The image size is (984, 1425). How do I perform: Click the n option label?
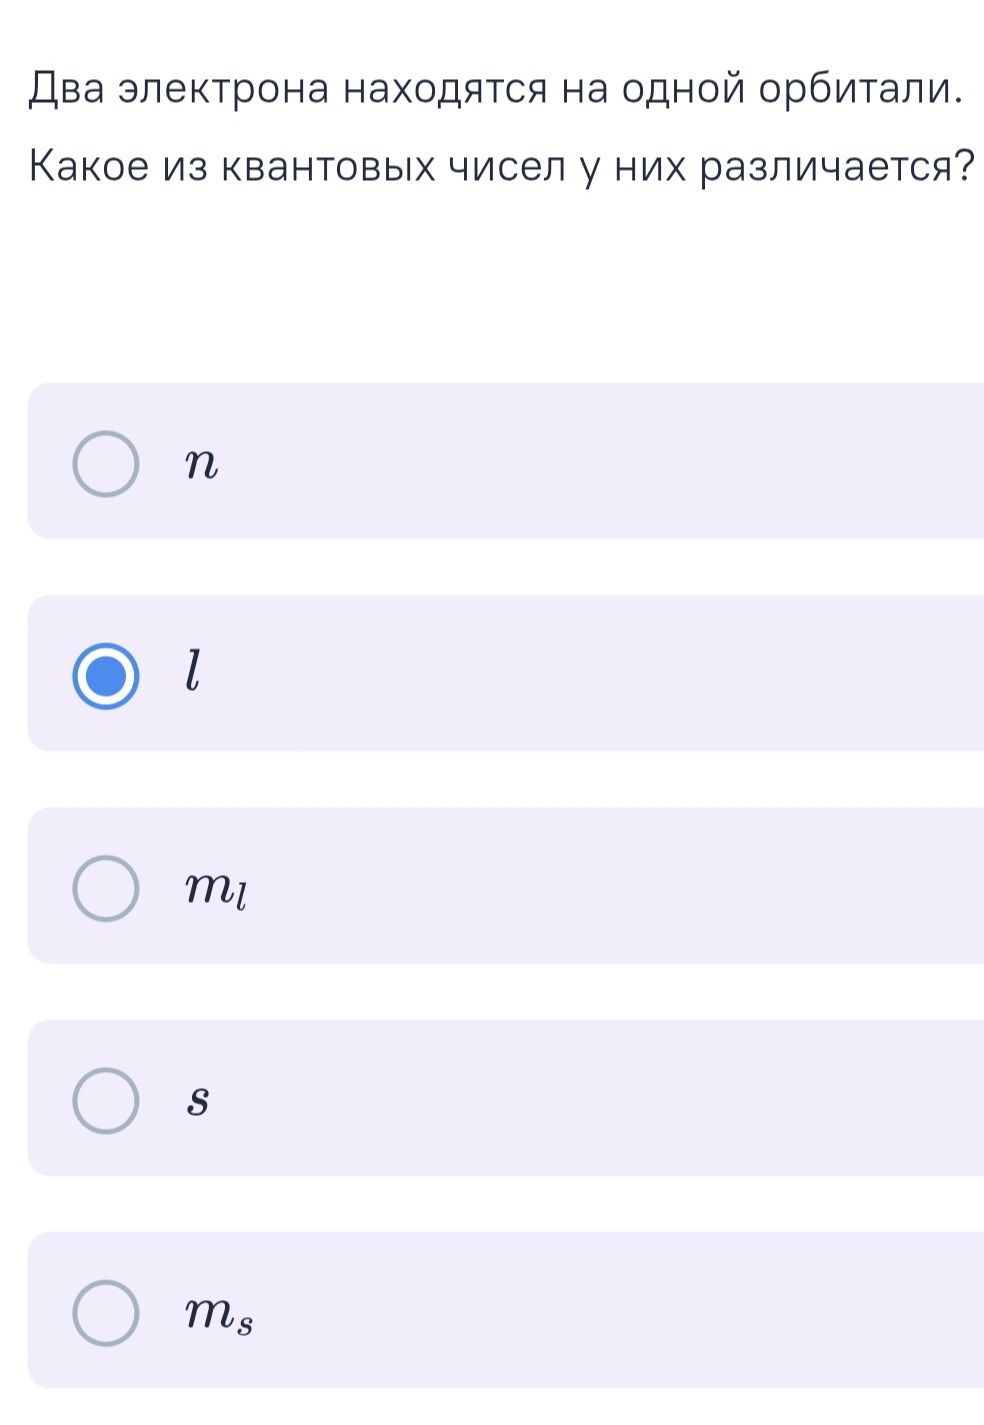point(201,465)
